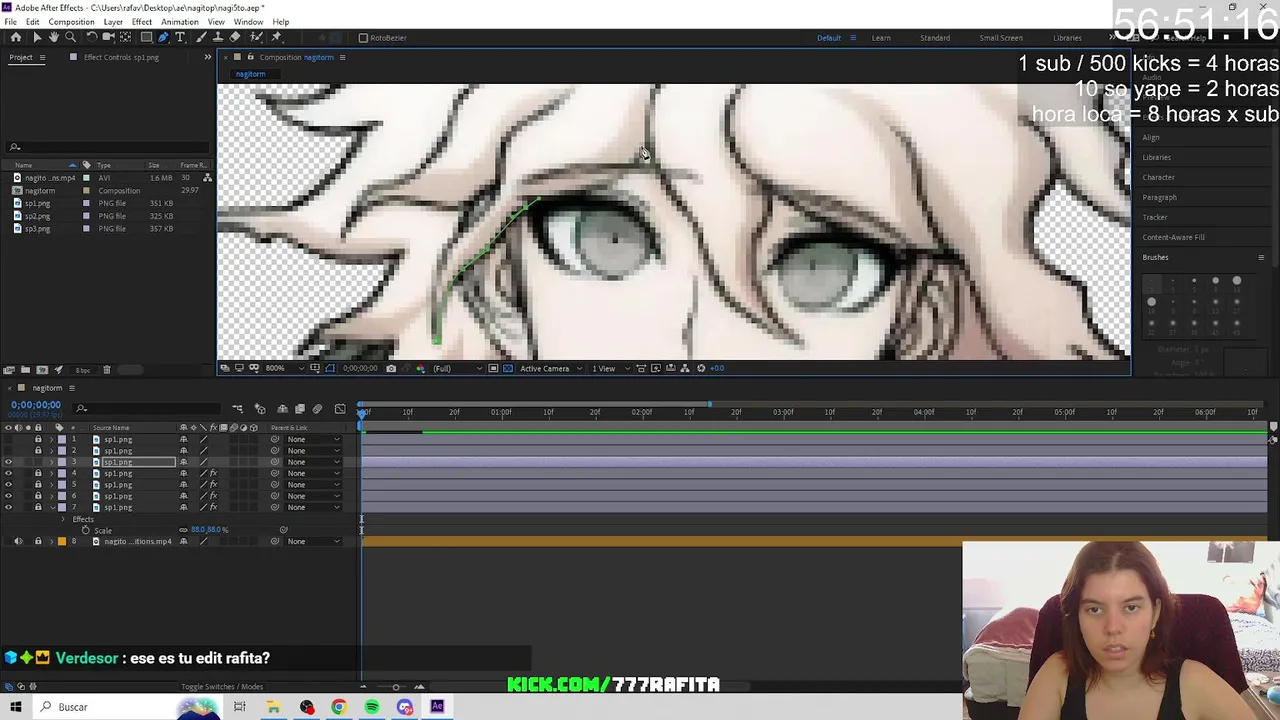Click the Frame Blending icon in timeline
The height and width of the screenshot is (720, 1280).
tap(299, 409)
